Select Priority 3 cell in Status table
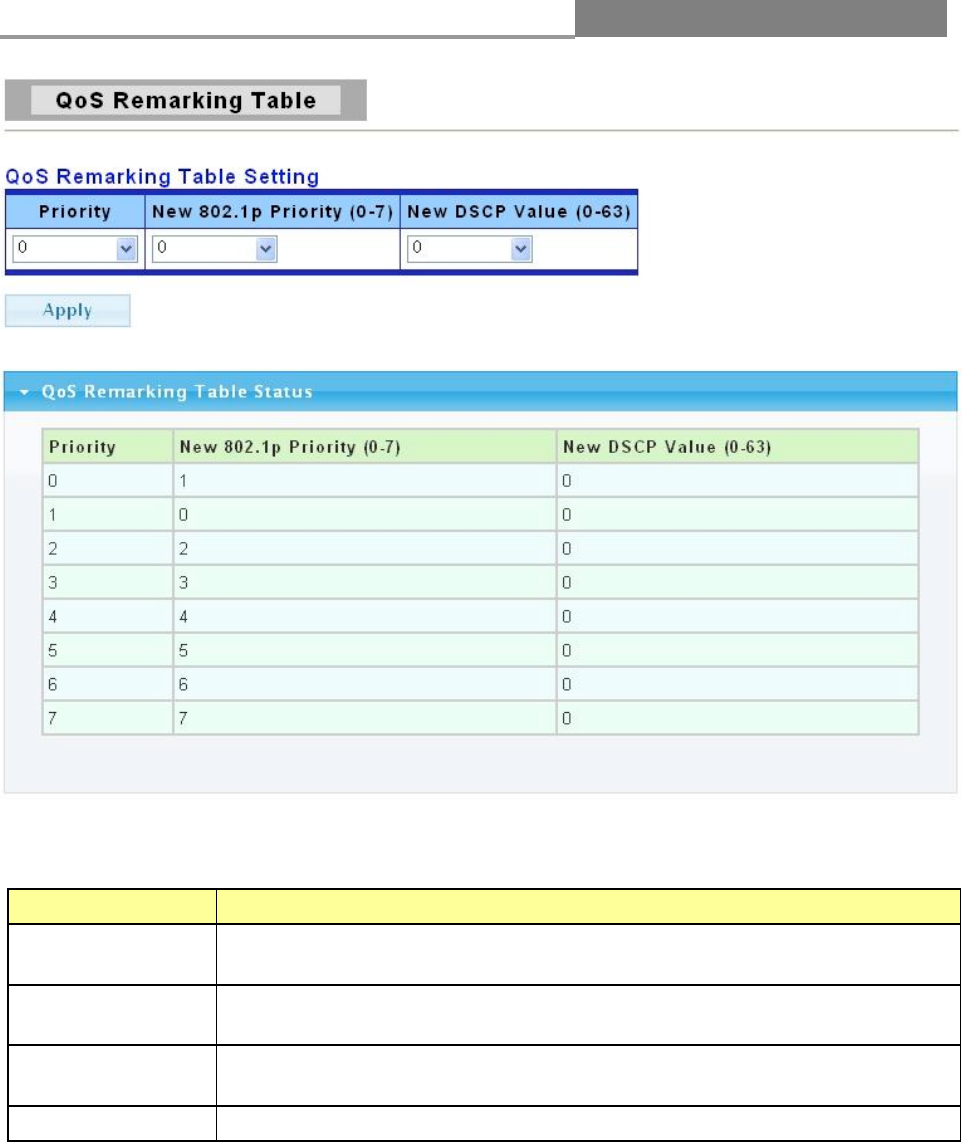This screenshot has height=1142, width=964. [108, 583]
